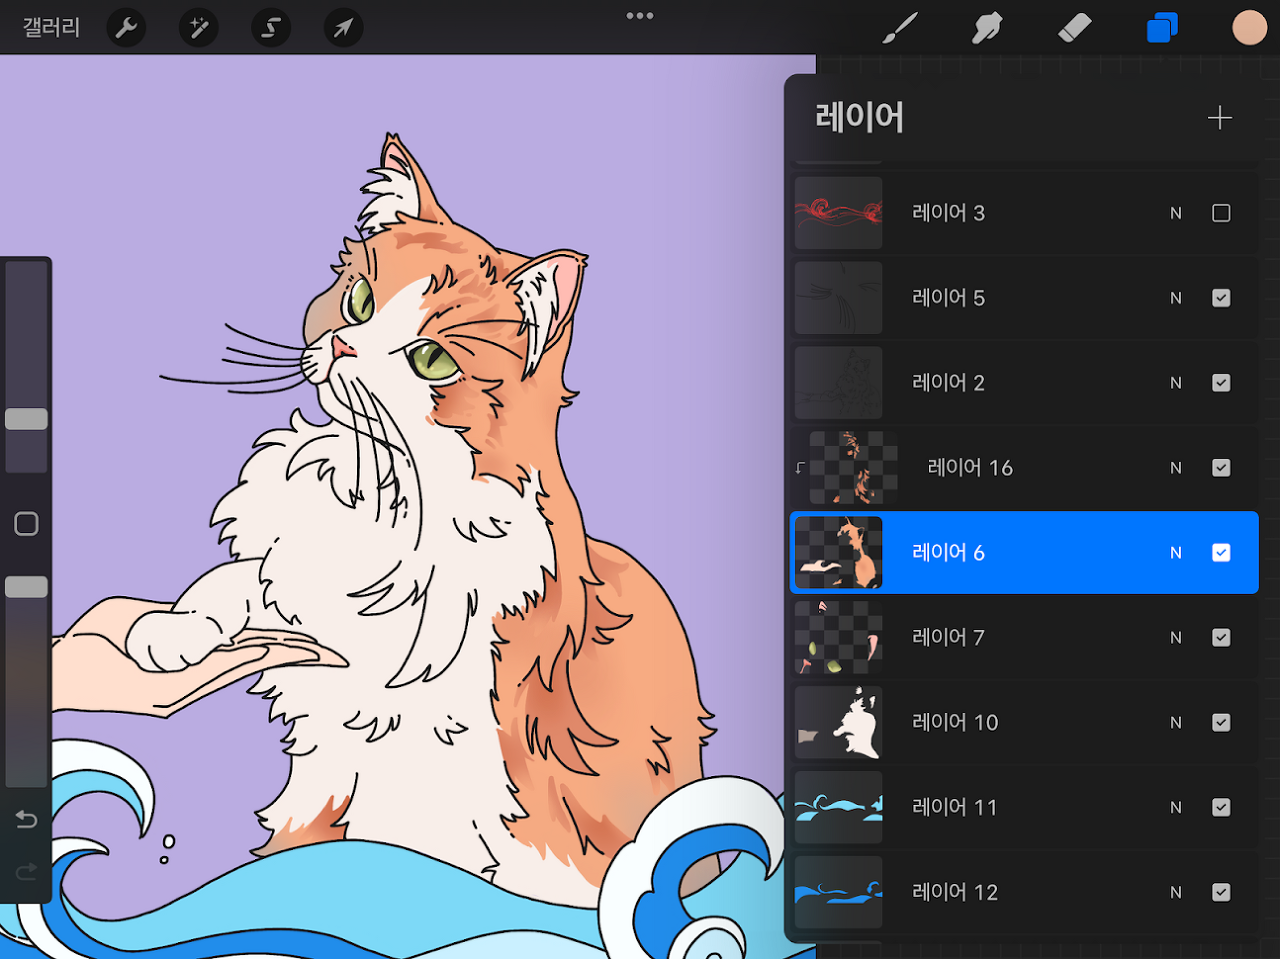Select the Brush tool

tap(900, 28)
